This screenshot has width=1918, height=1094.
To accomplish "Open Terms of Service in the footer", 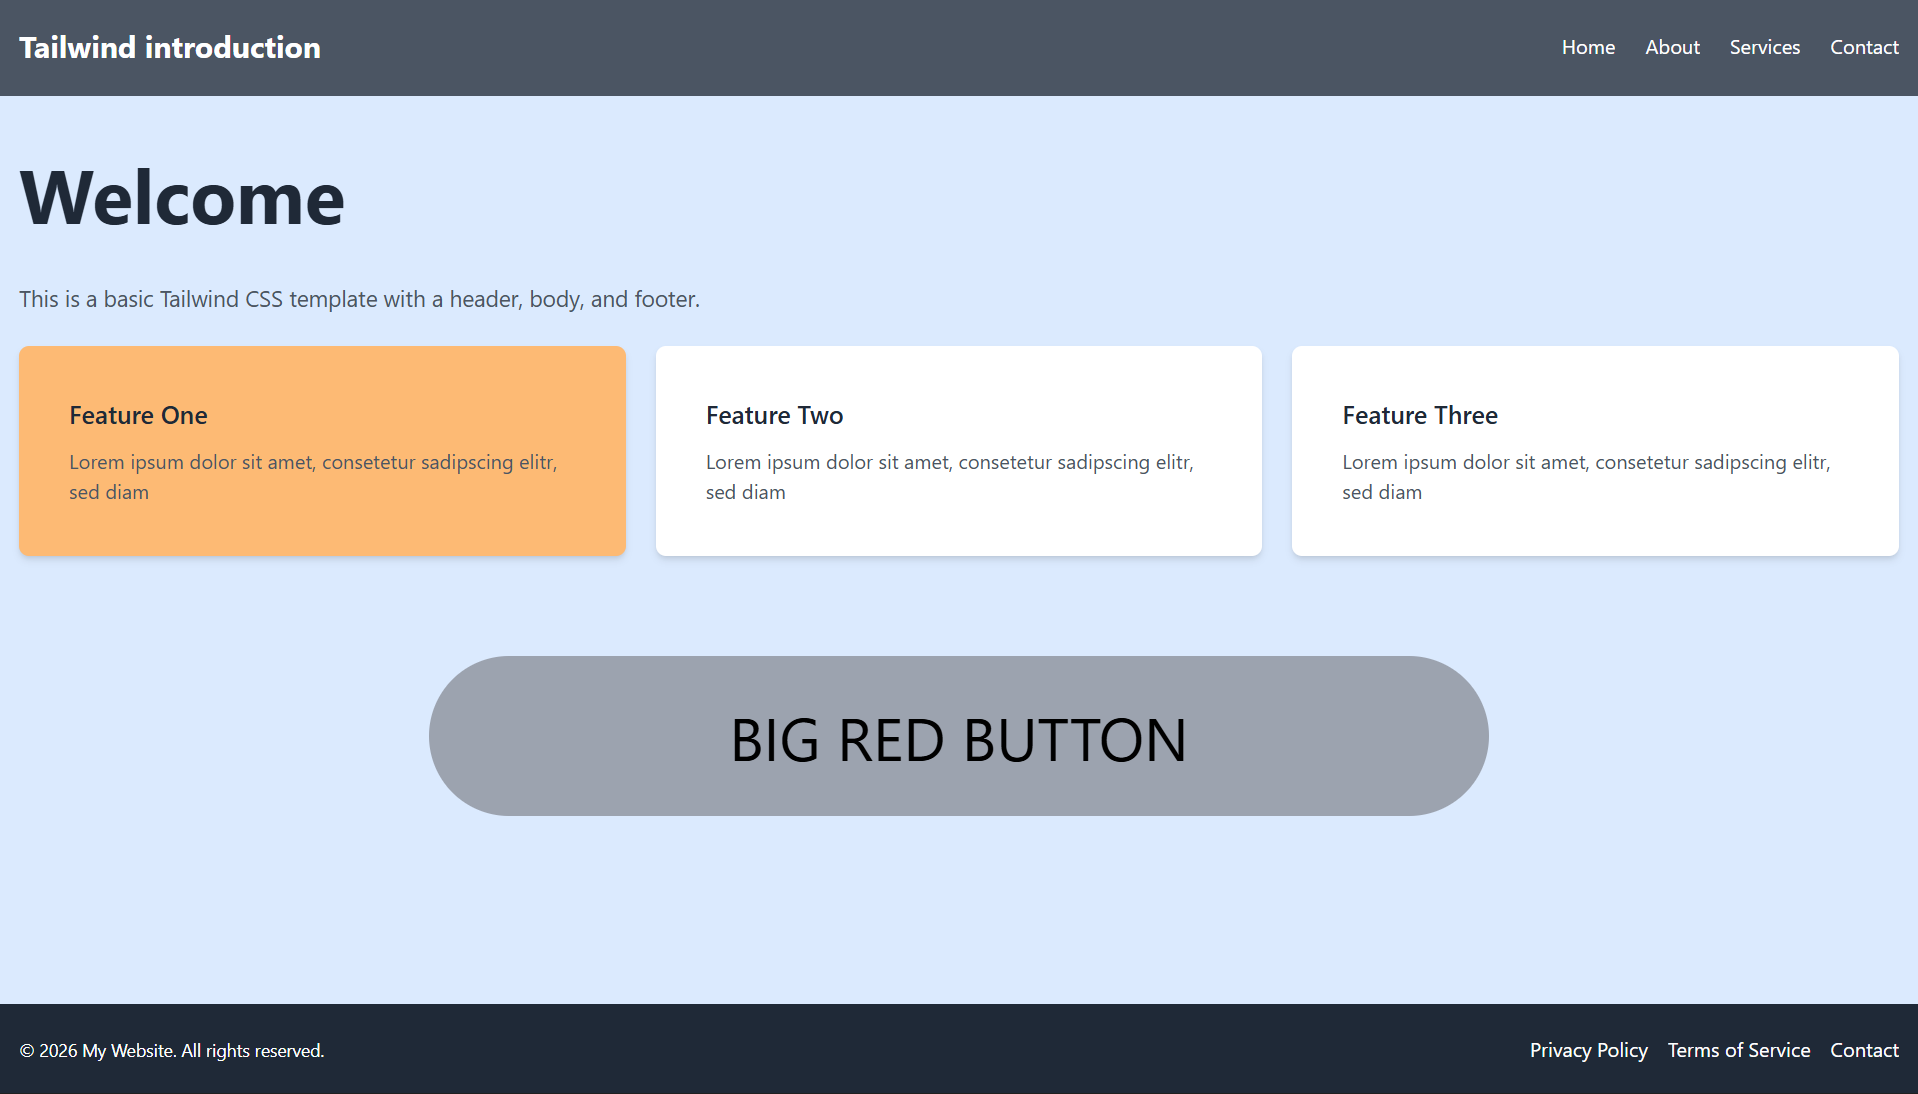I will [1738, 1050].
